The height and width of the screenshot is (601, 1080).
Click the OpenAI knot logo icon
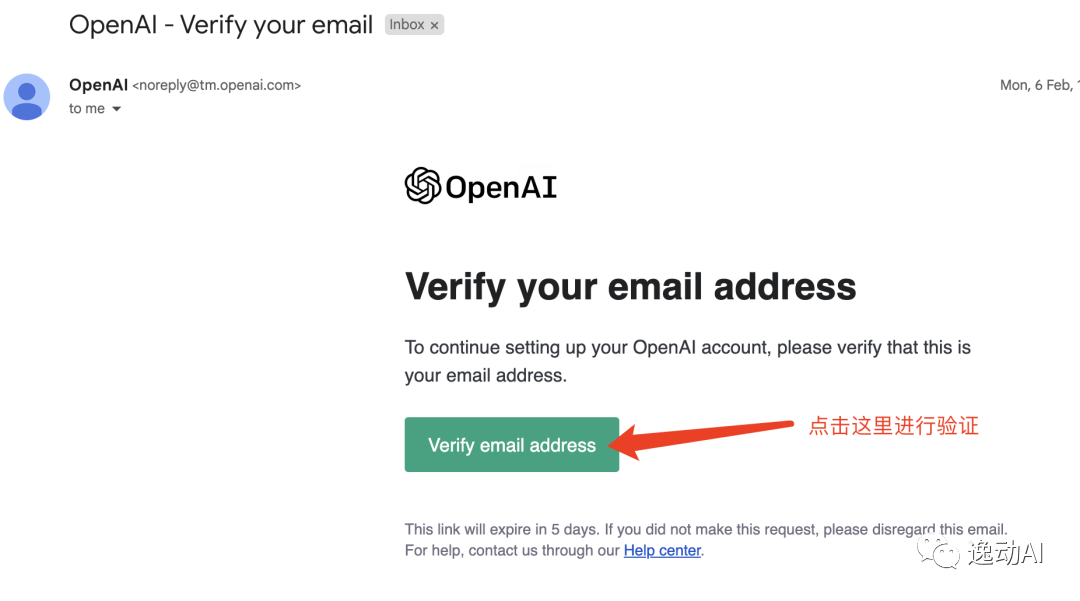[423, 186]
